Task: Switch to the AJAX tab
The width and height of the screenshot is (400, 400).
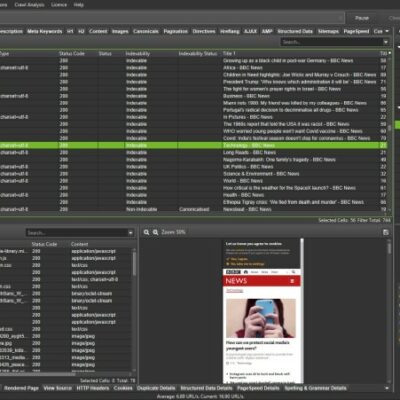Action: 250,31
